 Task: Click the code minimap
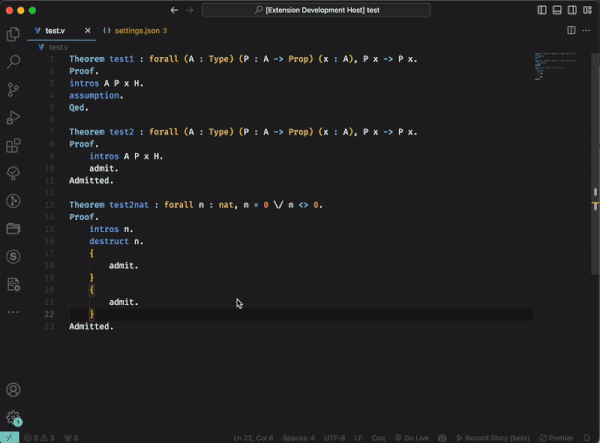pos(555,67)
